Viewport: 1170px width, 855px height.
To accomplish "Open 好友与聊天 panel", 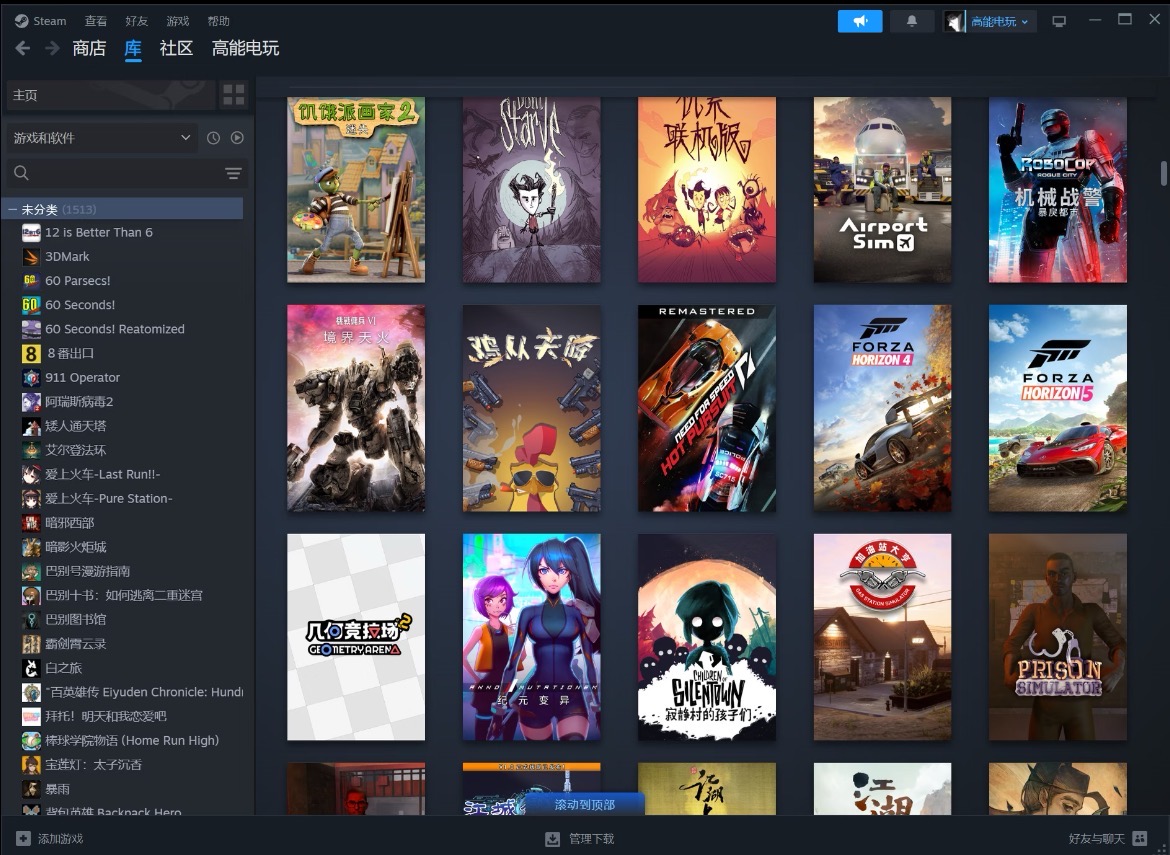I will 1105,838.
